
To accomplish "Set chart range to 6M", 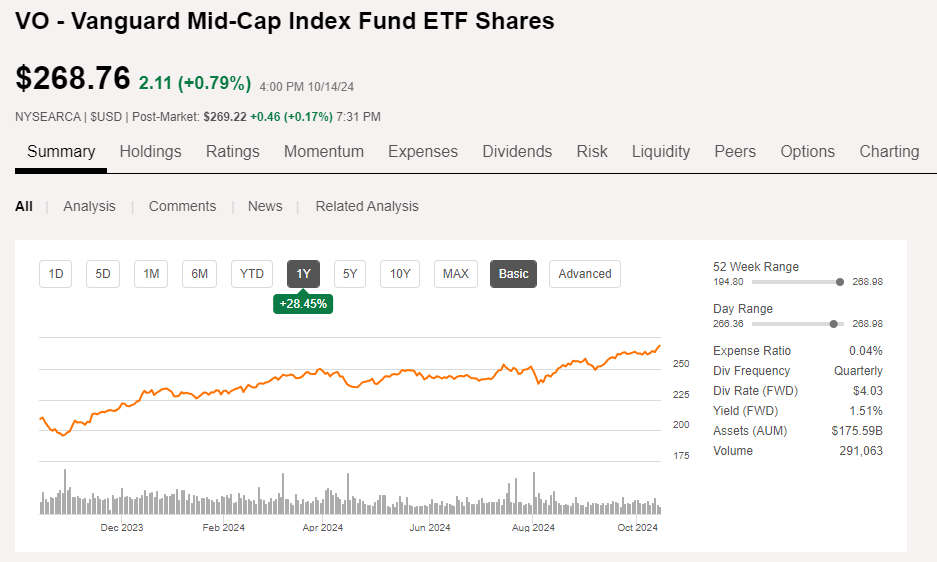I will click(x=200, y=274).
